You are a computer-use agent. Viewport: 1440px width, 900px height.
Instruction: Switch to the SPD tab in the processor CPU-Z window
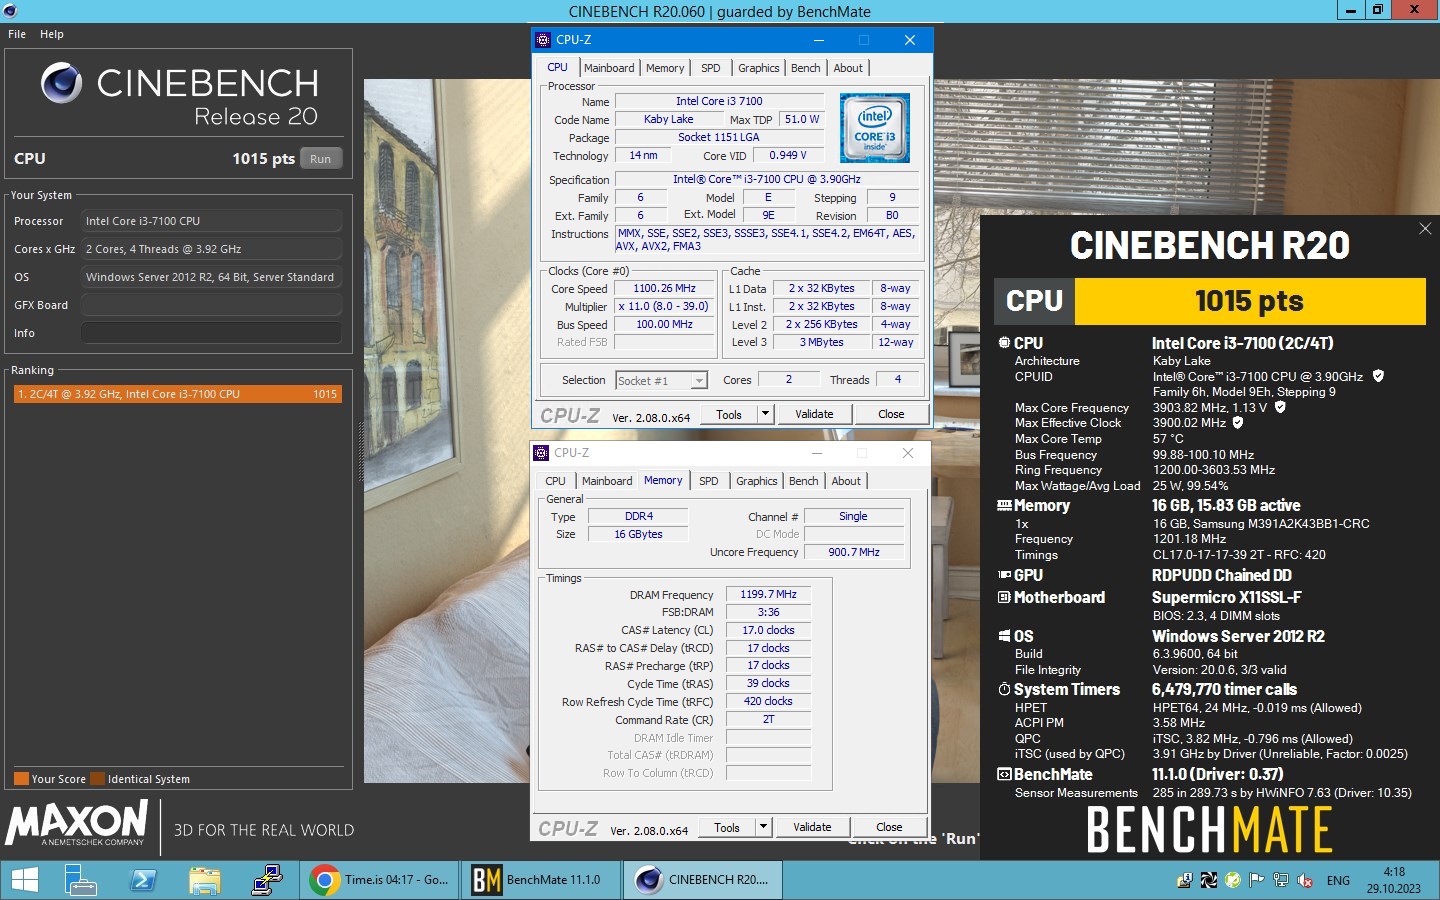(711, 68)
